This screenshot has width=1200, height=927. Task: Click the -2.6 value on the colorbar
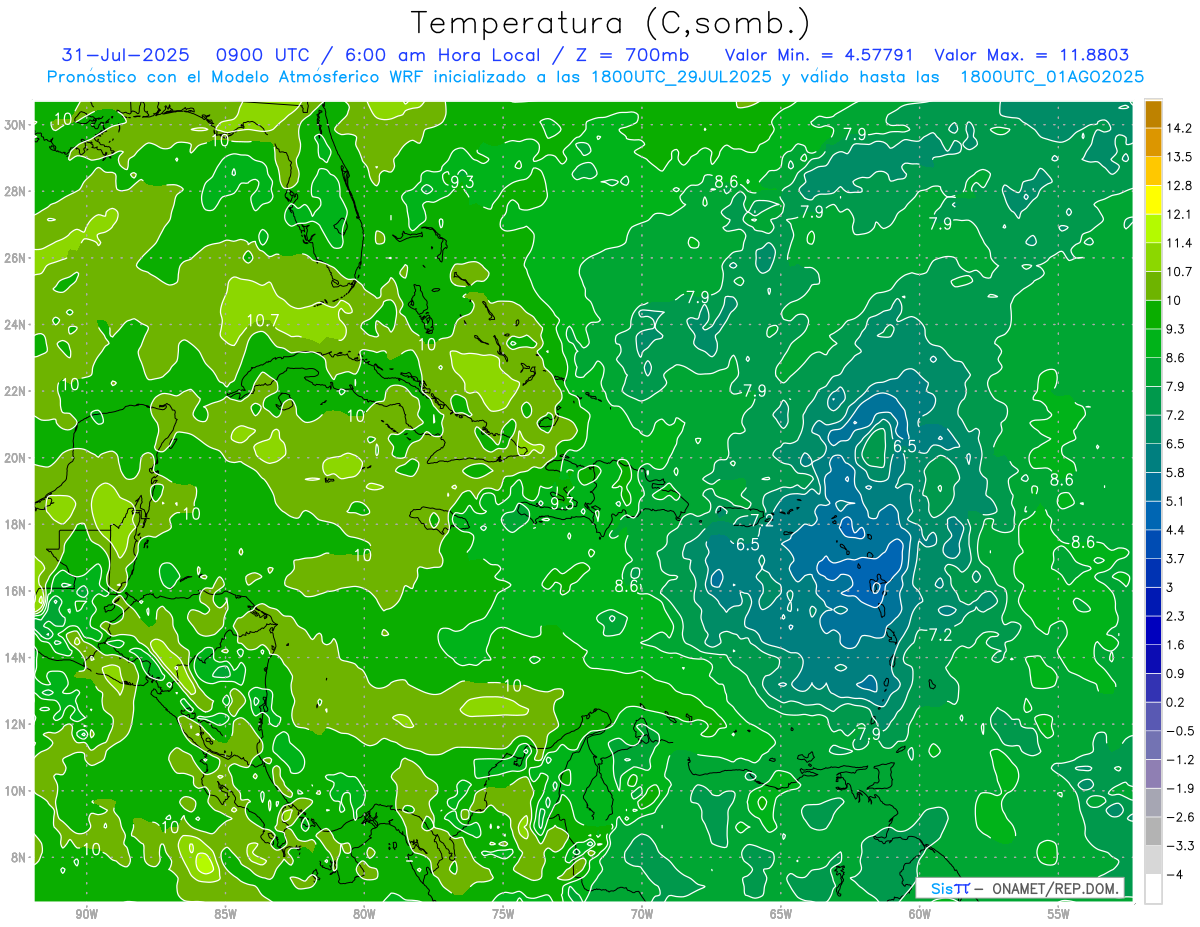click(1180, 816)
